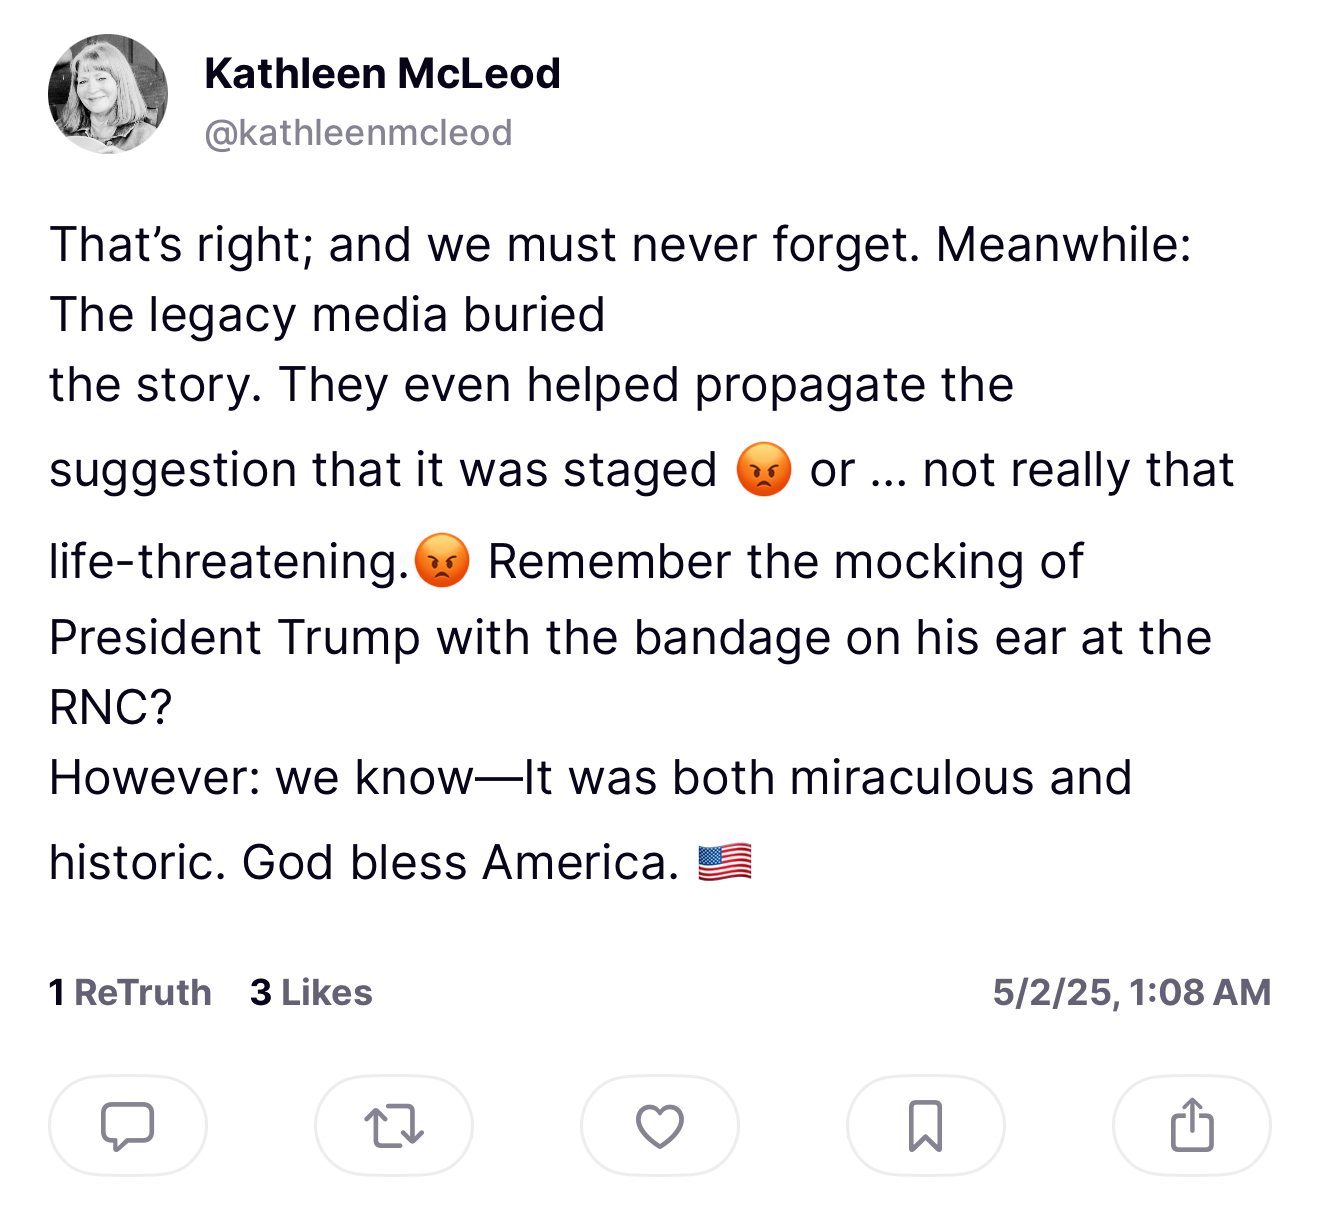This screenshot has width=1320, height=1223.
Task: View the "3 Likes" list
Action: point(311,992)
